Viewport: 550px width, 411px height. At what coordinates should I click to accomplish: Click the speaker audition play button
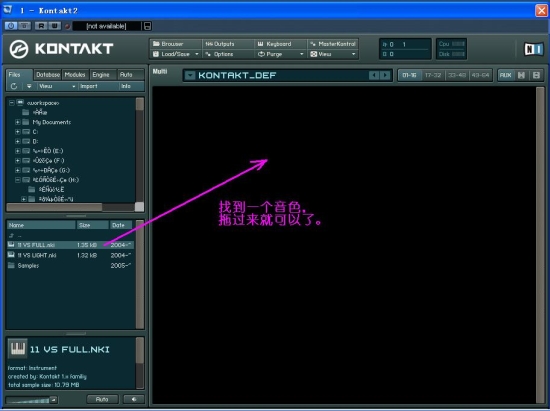(x=134, y=399)
